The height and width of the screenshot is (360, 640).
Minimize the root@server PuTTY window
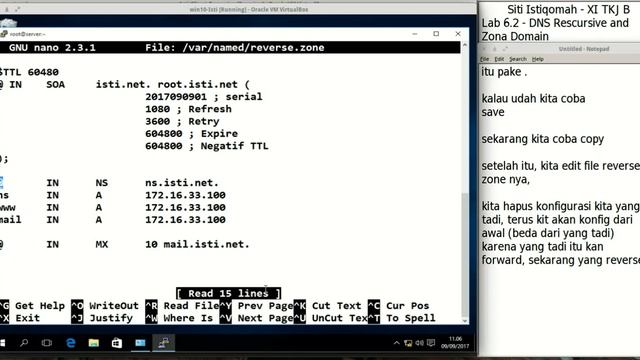415,34
